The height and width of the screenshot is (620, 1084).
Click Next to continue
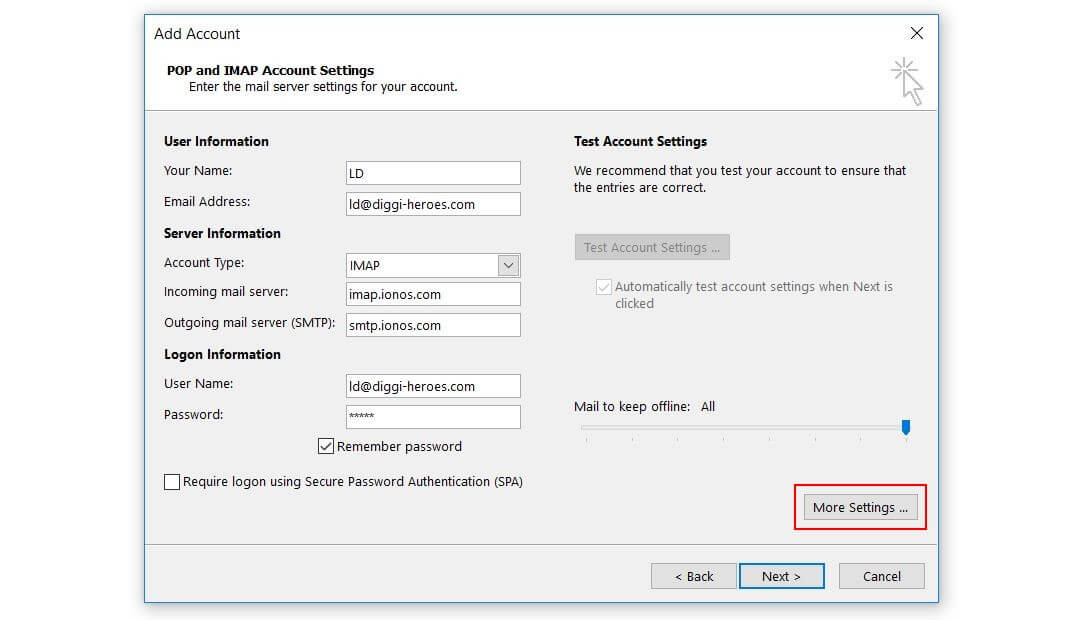781,576
